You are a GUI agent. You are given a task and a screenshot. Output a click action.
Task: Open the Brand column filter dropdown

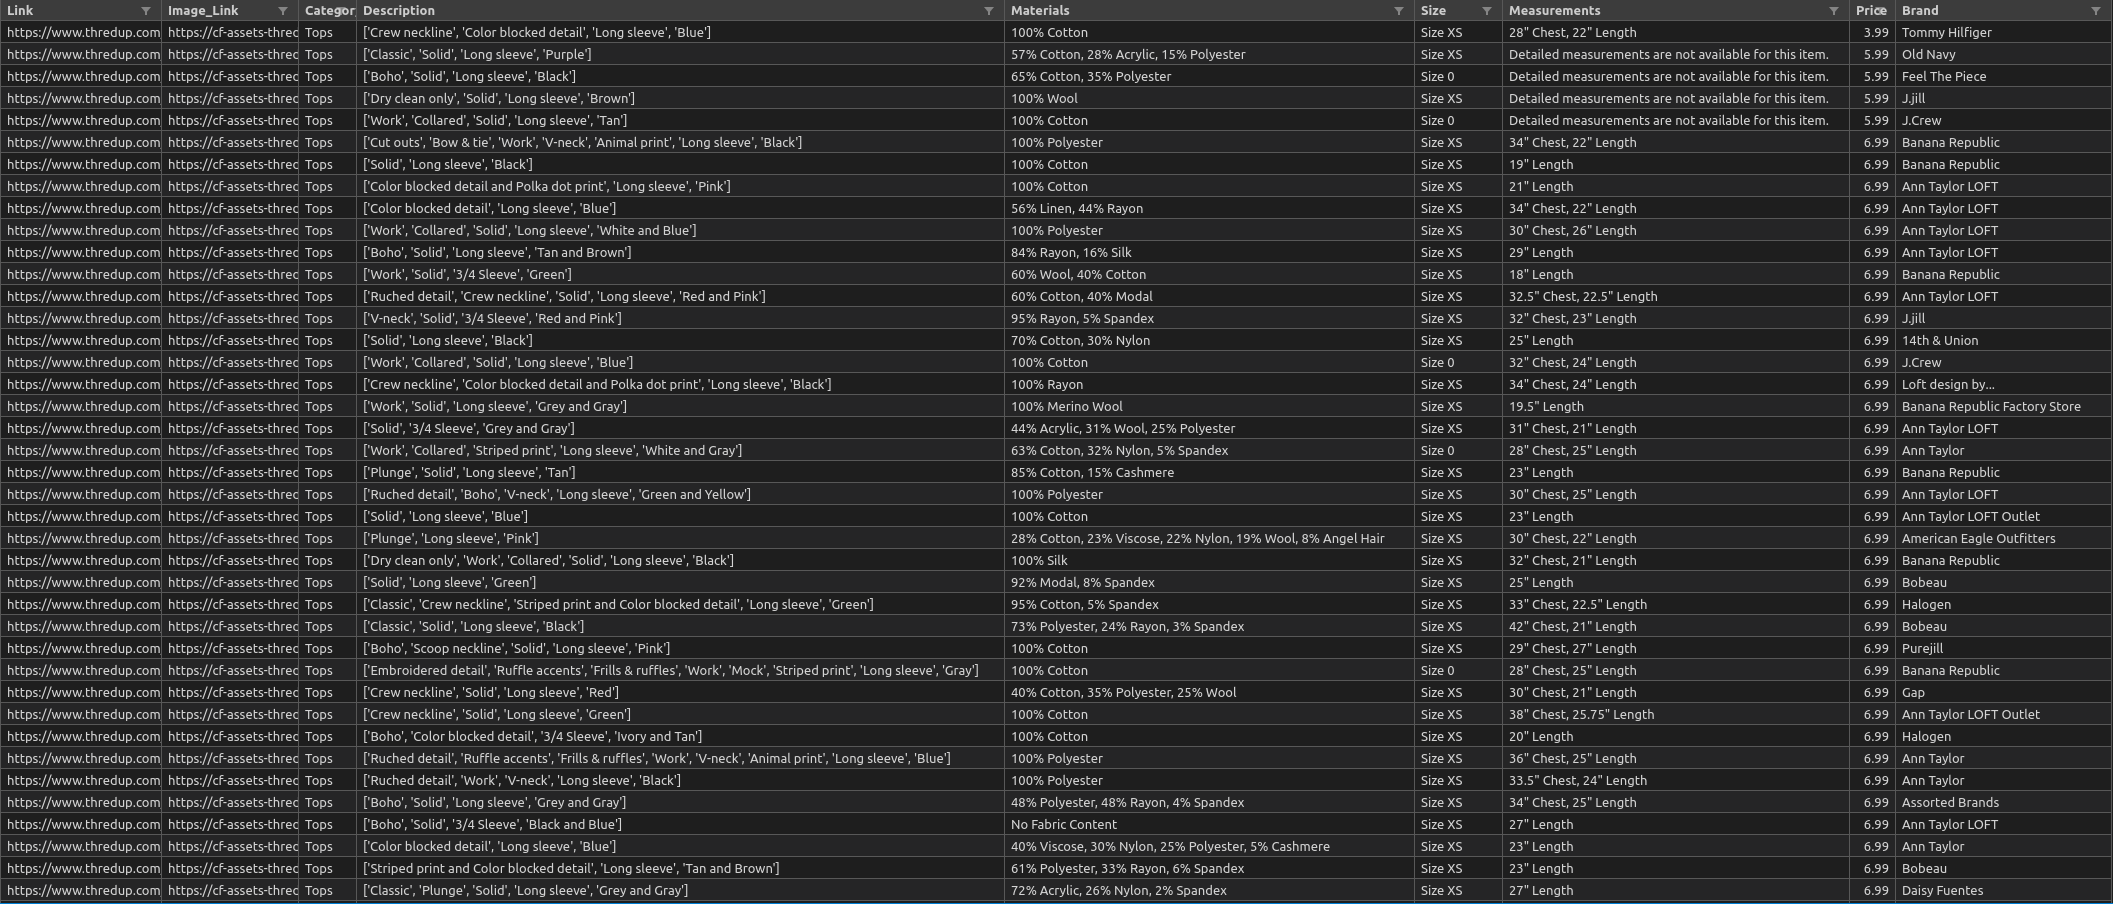coord(2096,11)
